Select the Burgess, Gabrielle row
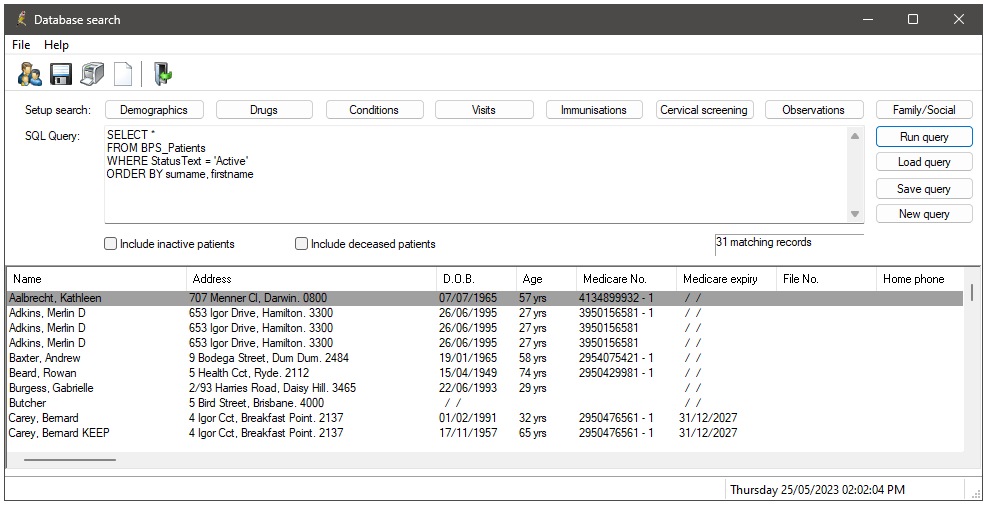 pos(485,388)
